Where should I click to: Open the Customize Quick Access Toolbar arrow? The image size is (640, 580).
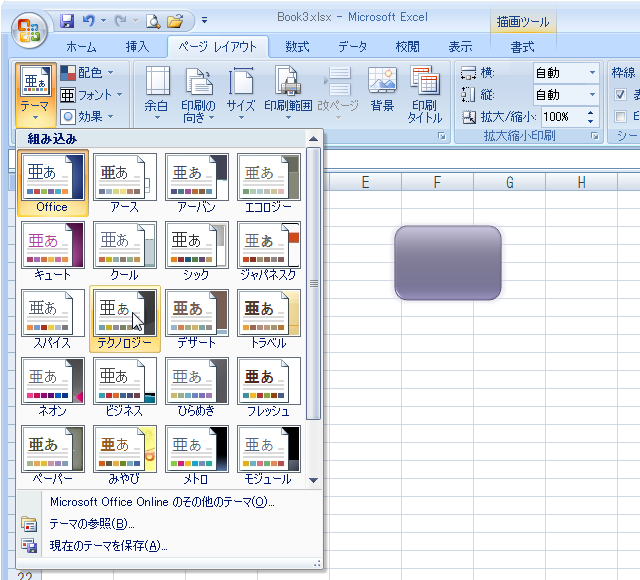point(204,20)
